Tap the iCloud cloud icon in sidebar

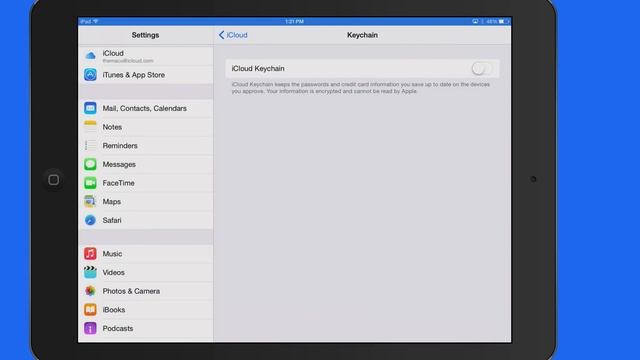pyautogui.click(x=90, y=55)
